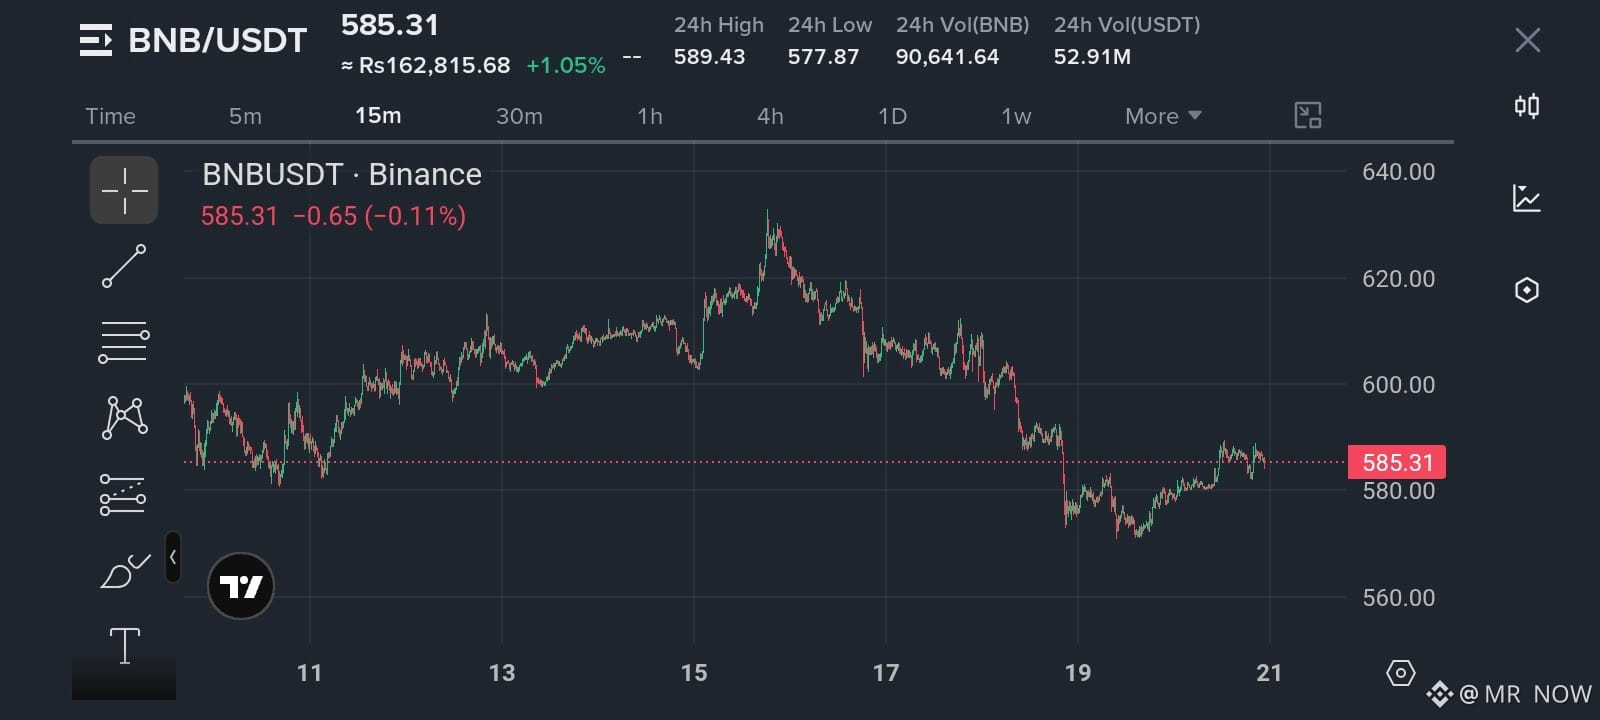Pick the brush drawing tool
This screenshot has width=1600, height=720.
(125, 571)
